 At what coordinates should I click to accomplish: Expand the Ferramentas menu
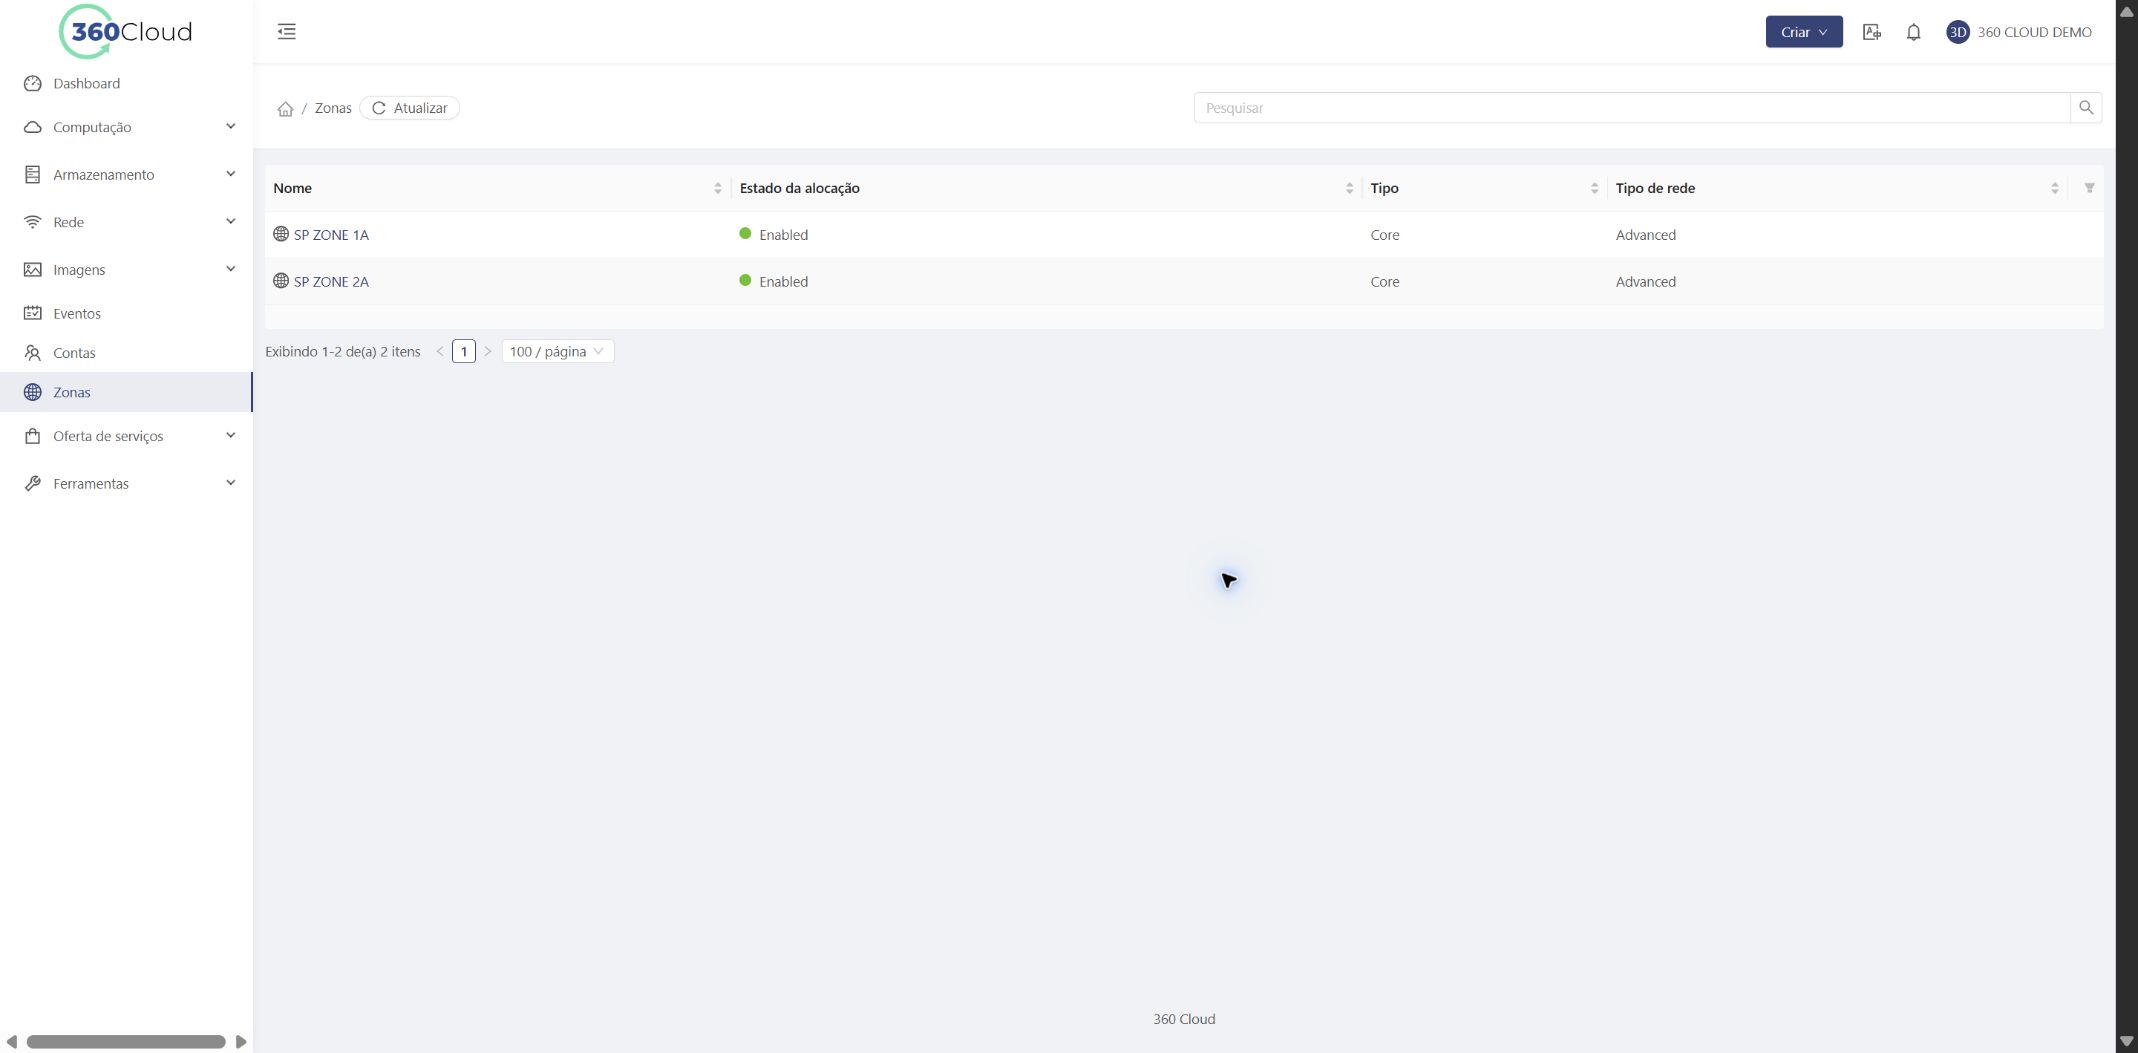126,483
